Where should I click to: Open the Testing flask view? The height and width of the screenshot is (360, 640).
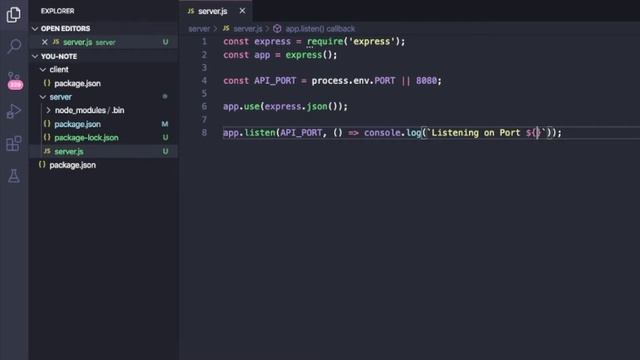13,176
